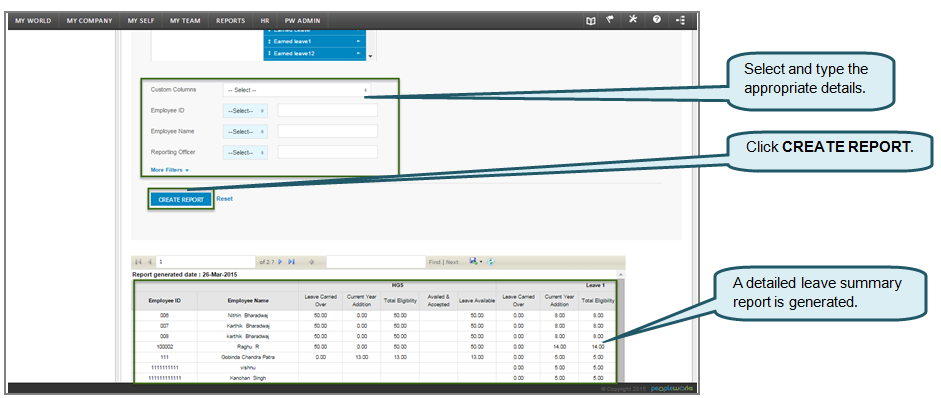Jump to last report page

pos(292,262)
